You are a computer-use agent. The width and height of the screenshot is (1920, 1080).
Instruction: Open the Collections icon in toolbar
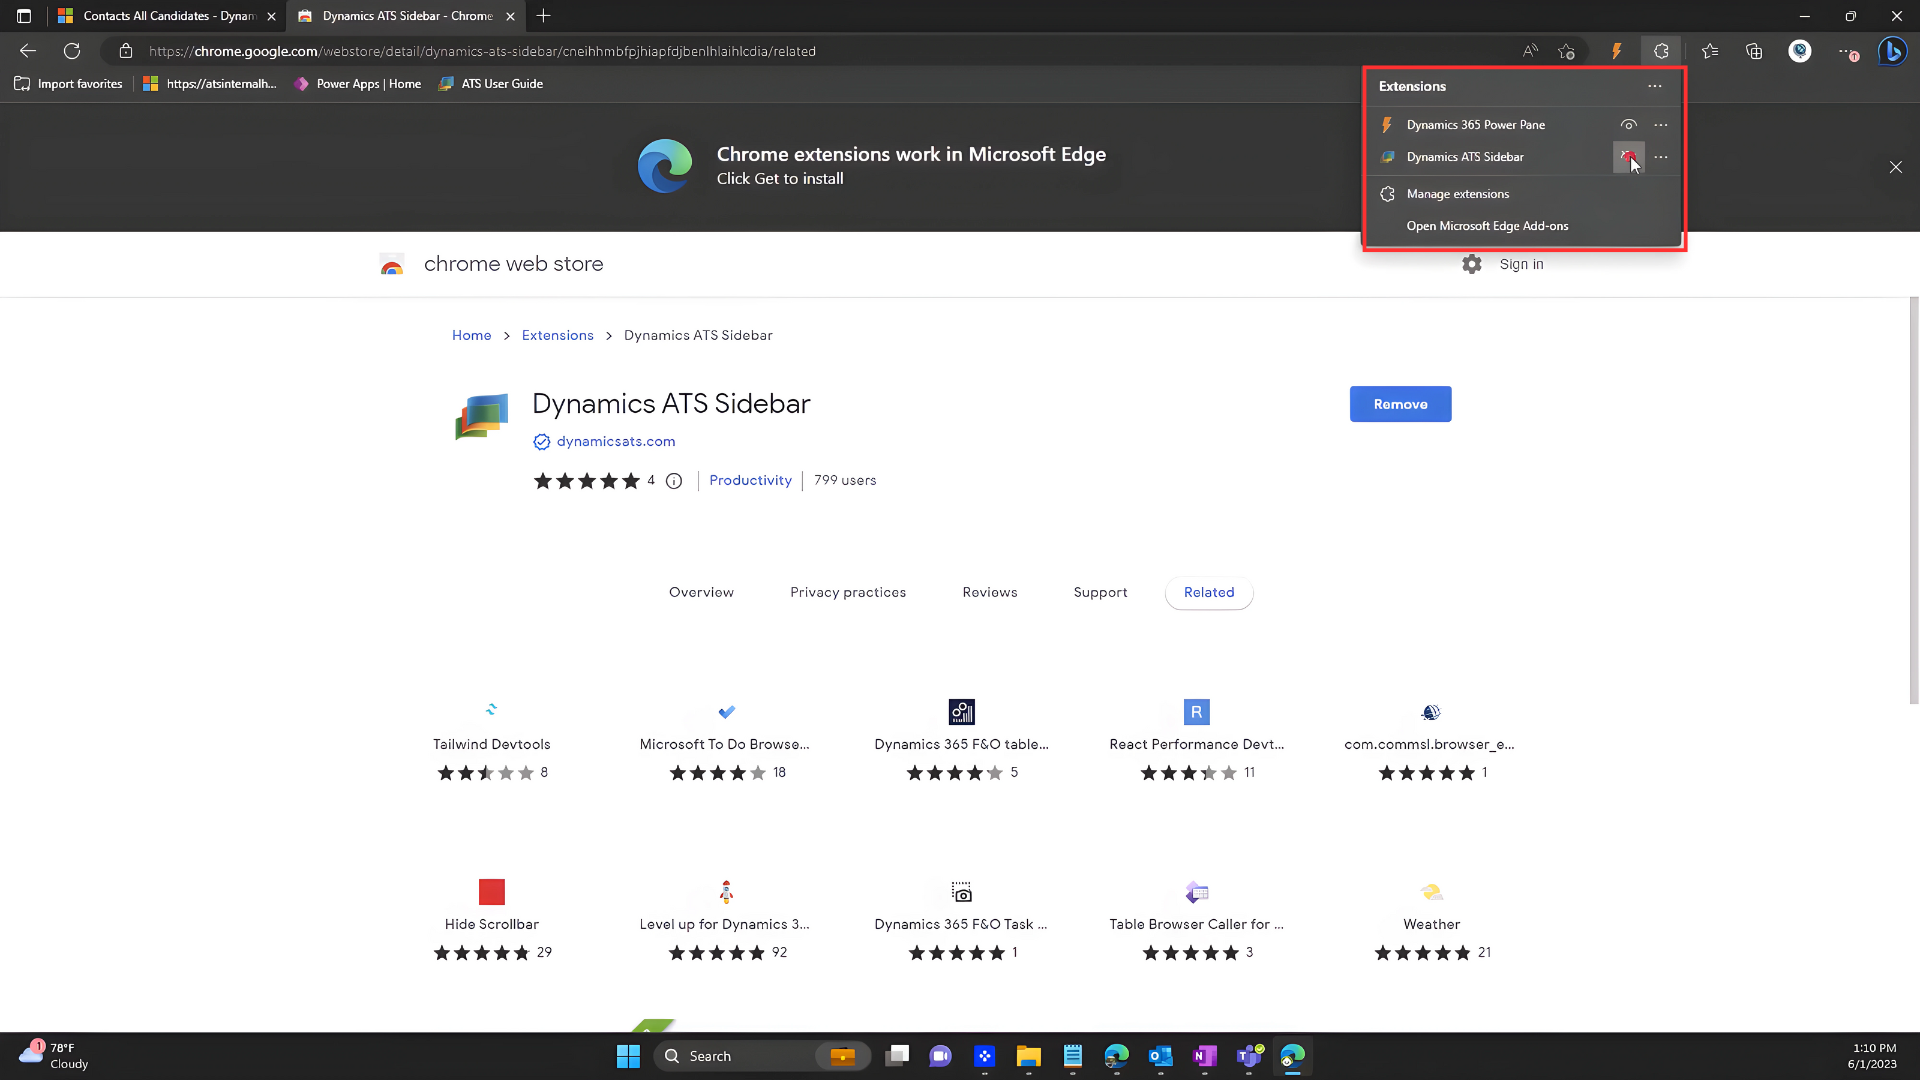pos(1754,51)
